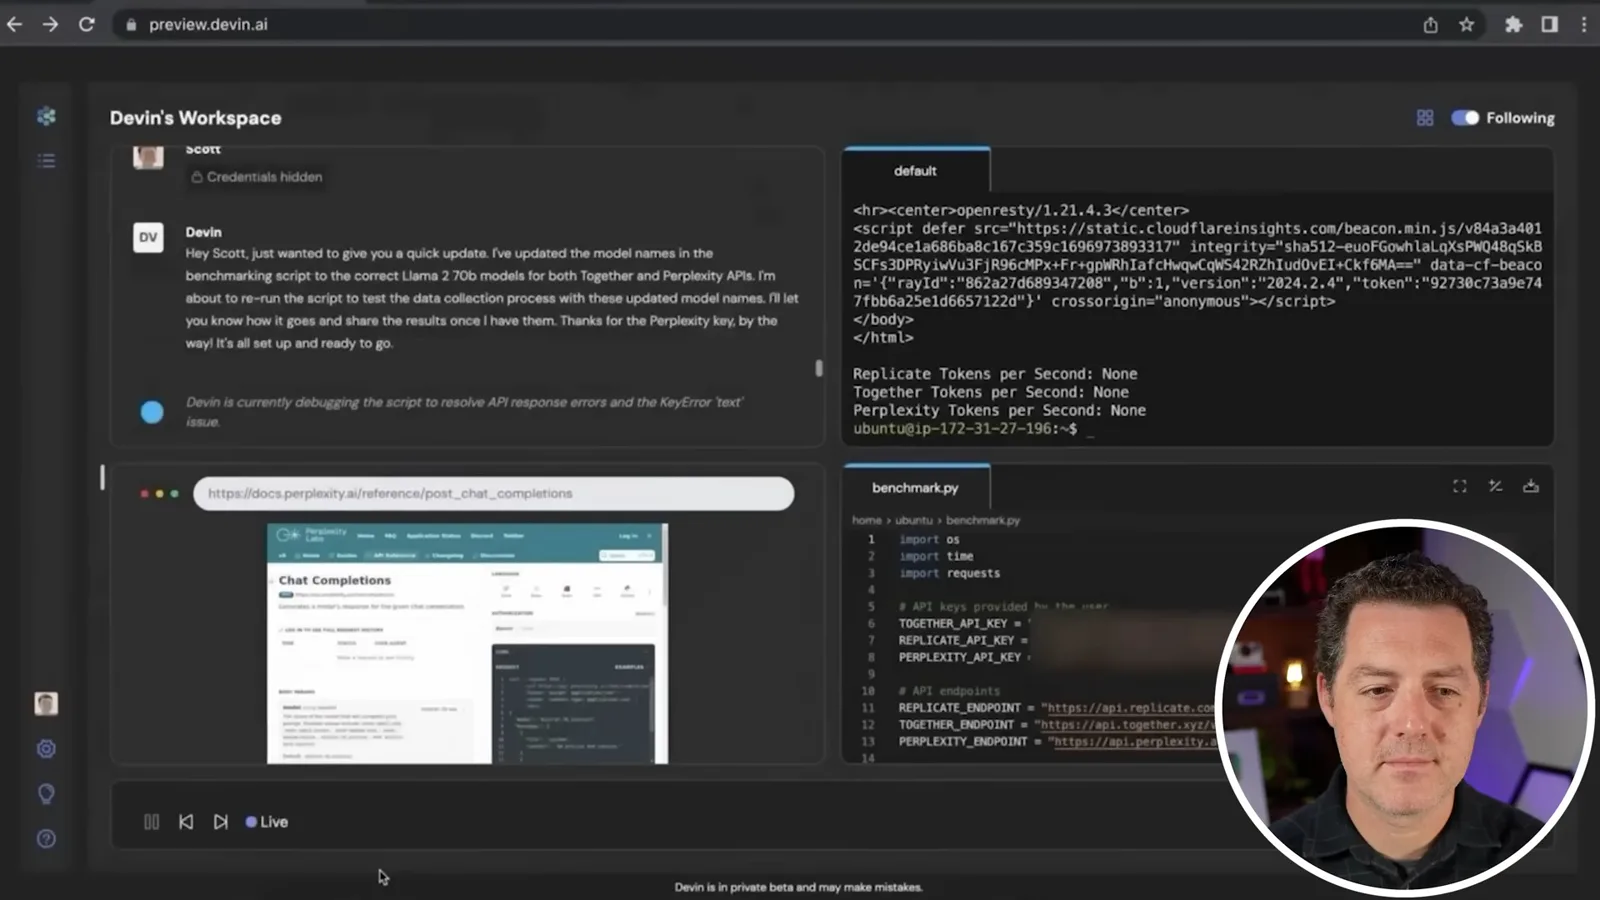The image size is (1600, 900).
Task: Click the chat panel scrollbar handle
Action: pos(818,368)
